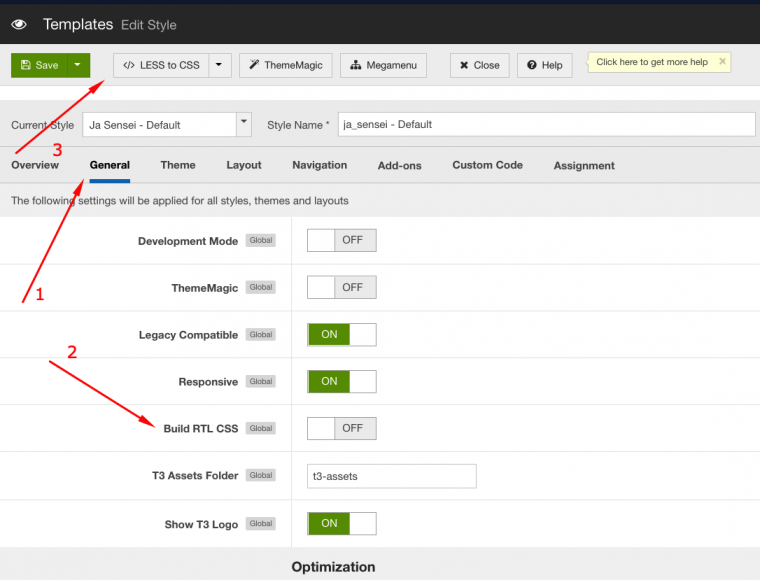Enable the Build RTL CSS switch
This screenshot has height=580, width=760.
click(x=341, y=428)
